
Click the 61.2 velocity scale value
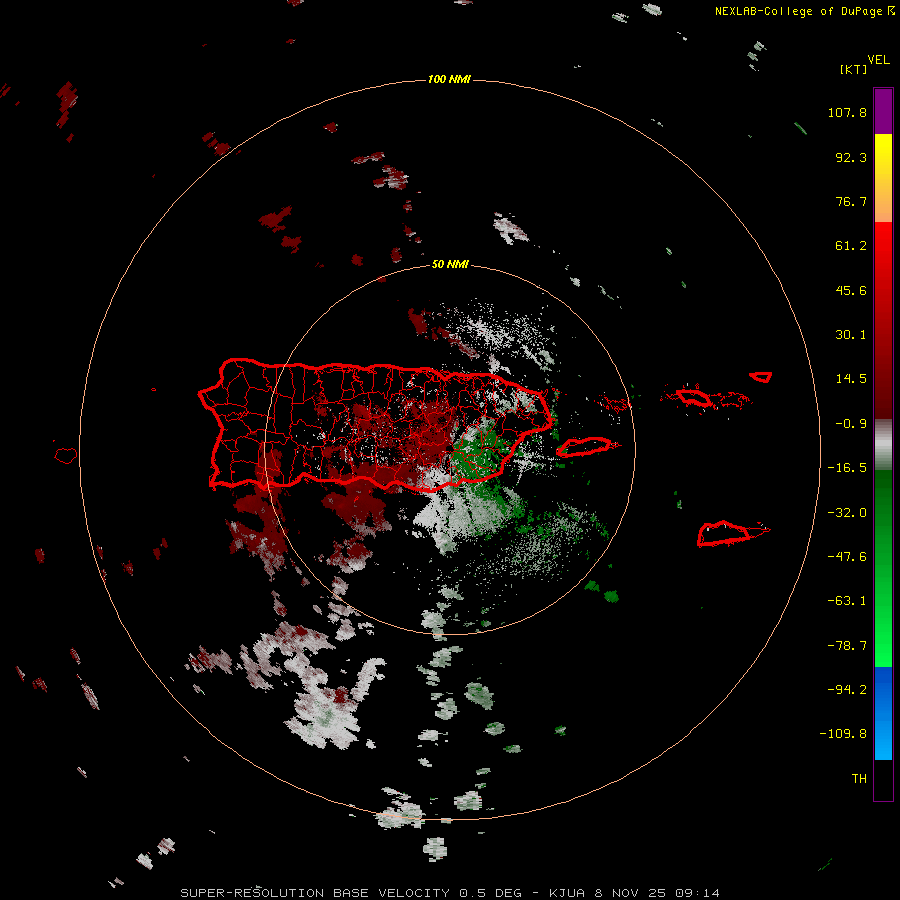[851, 246]
